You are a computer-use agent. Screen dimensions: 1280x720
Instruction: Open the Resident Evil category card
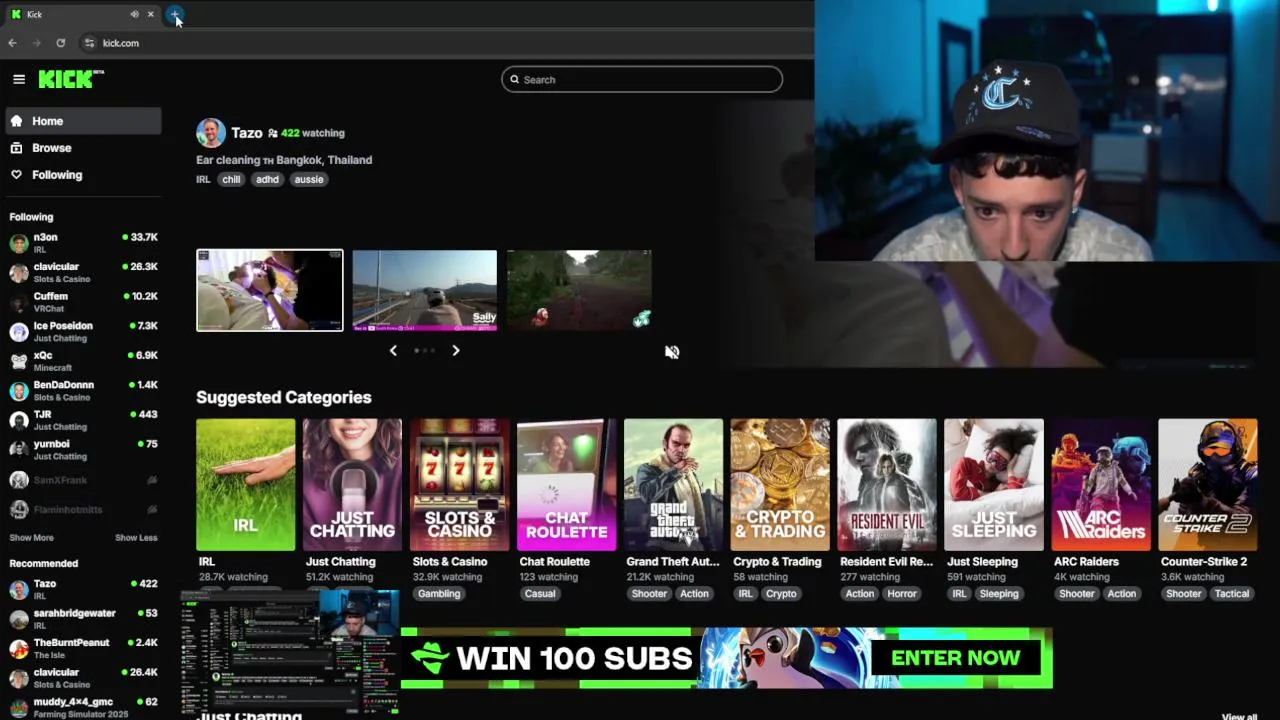[887, 485]
